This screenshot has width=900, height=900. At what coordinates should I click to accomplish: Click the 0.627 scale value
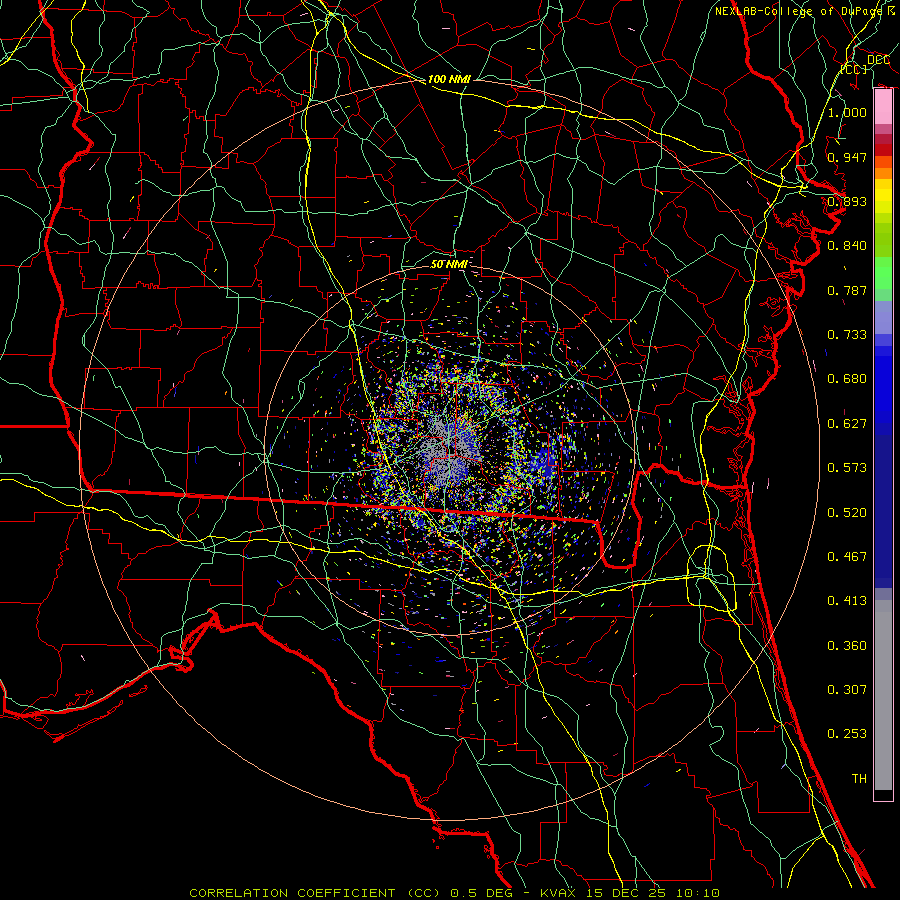(847, 424)
